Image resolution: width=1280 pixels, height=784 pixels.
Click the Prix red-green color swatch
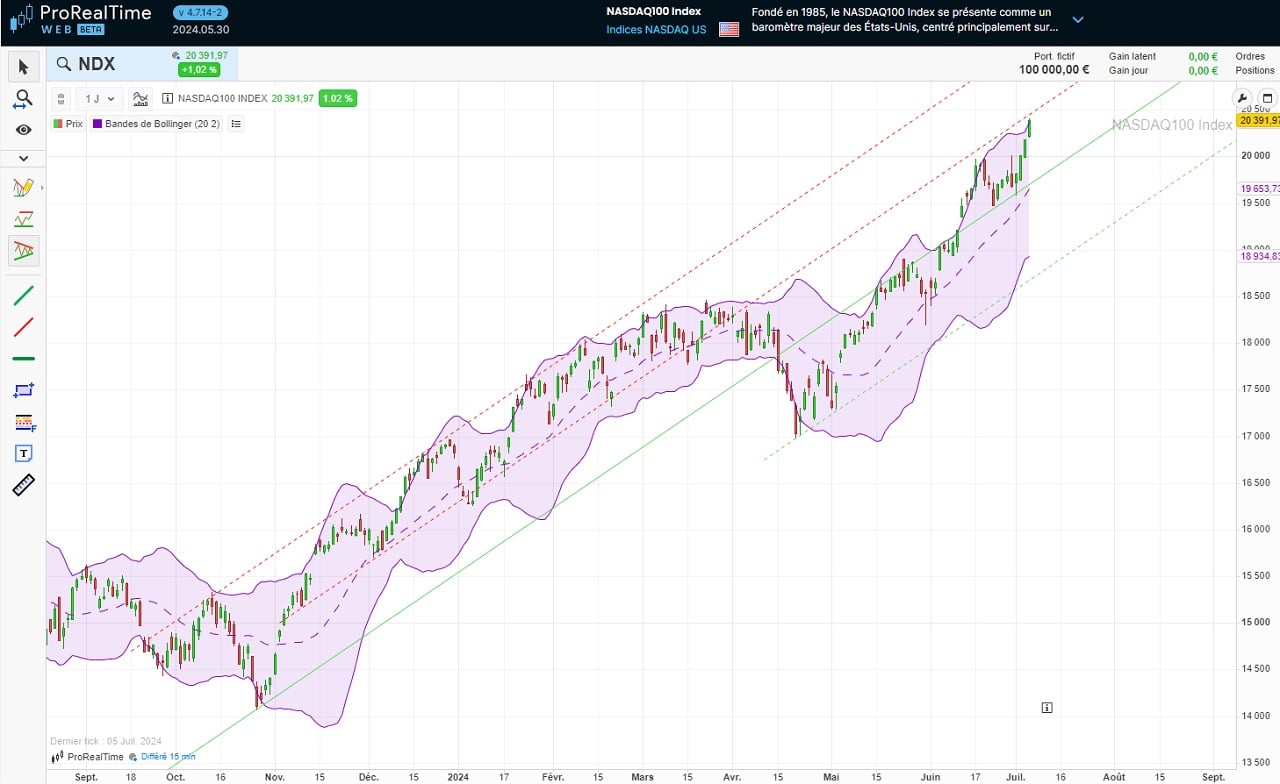(x=57, y=124)
